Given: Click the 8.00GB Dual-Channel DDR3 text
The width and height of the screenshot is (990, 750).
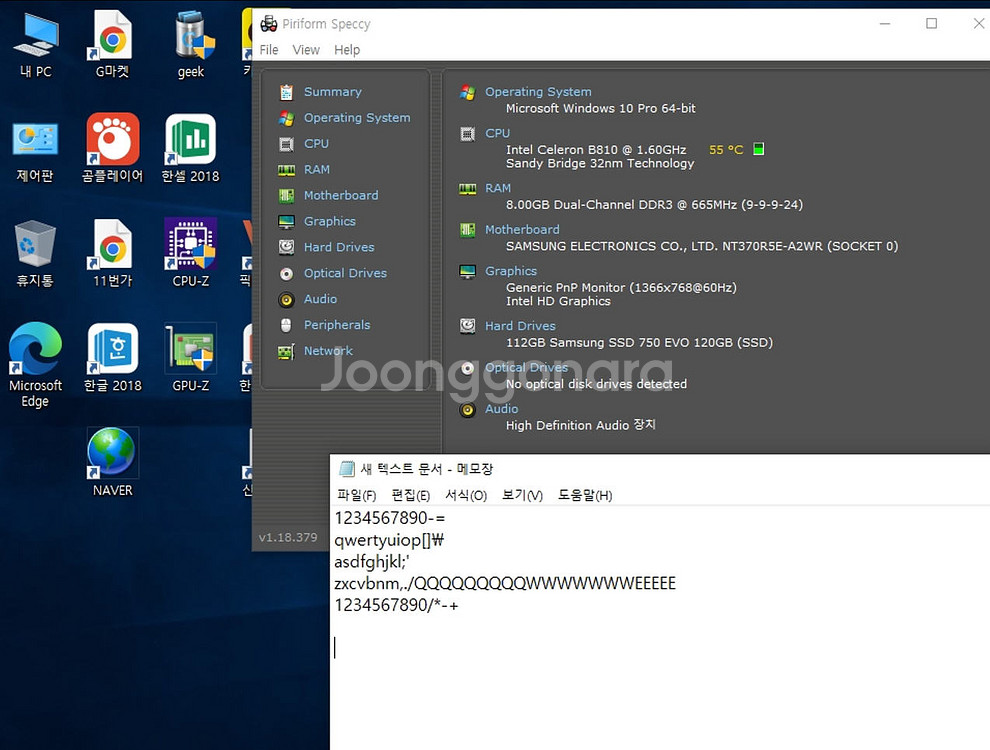Looking at the screenshot, I should pos(654,205).
